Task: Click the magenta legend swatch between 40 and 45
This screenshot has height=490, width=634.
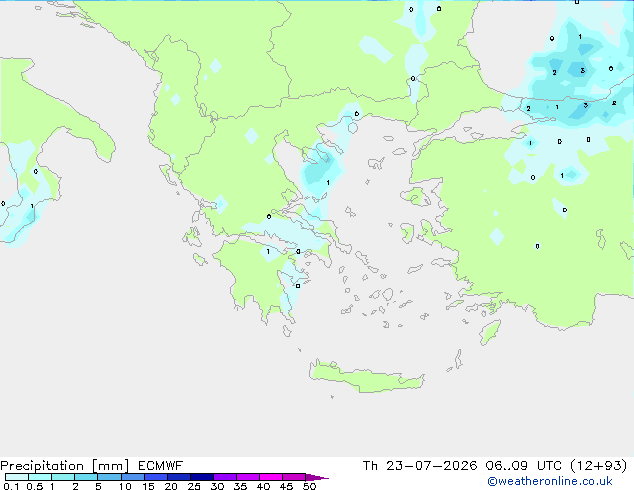Action: pos(271,477)
